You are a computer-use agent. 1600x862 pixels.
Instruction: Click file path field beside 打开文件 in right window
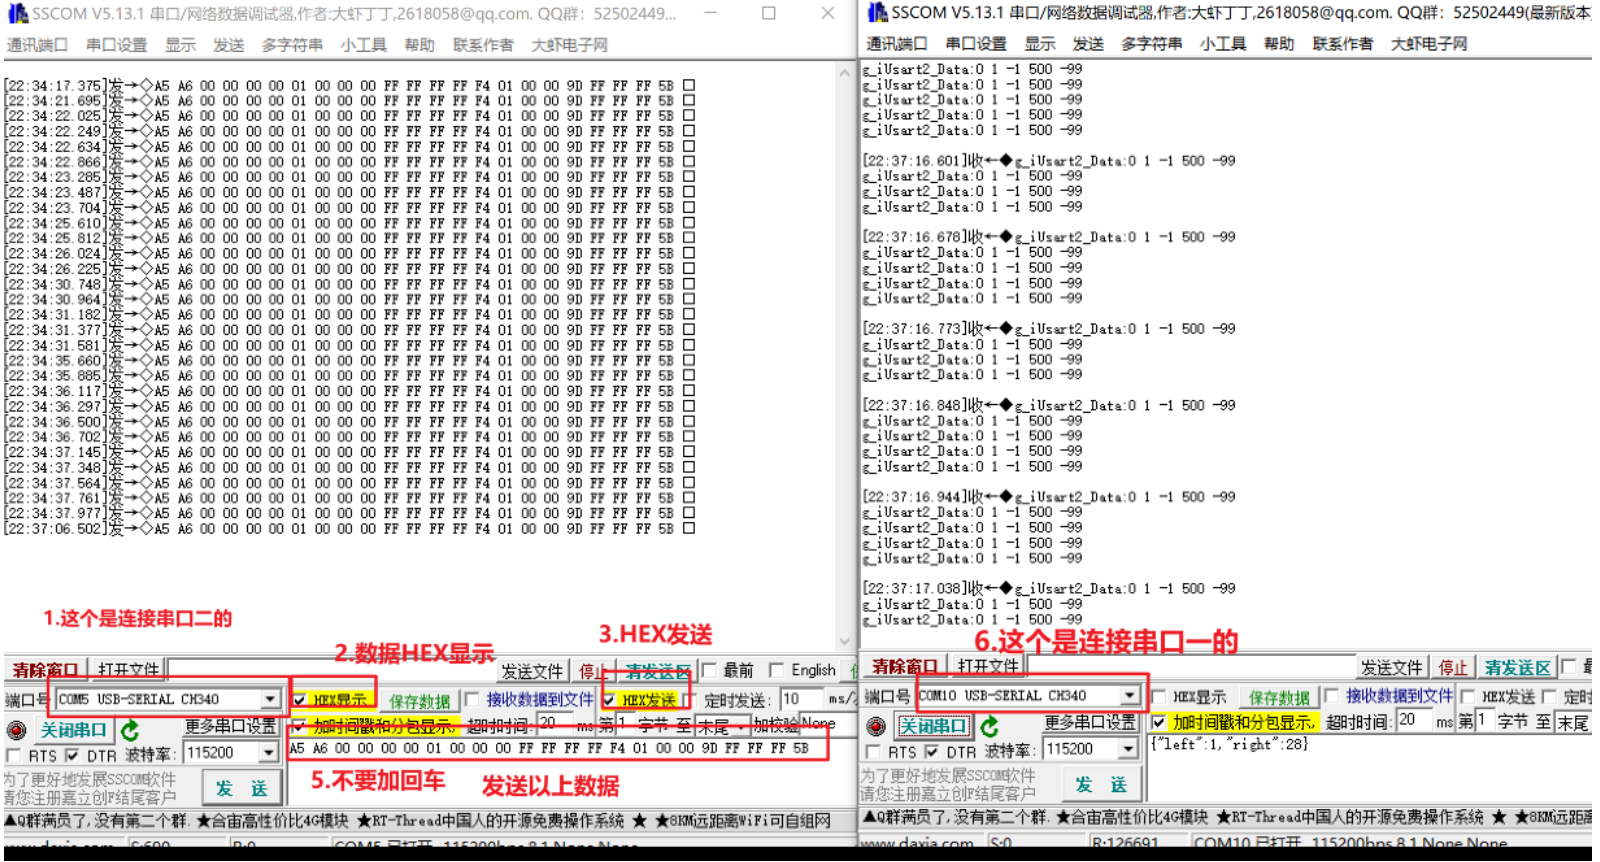(x=1190, y=666)
